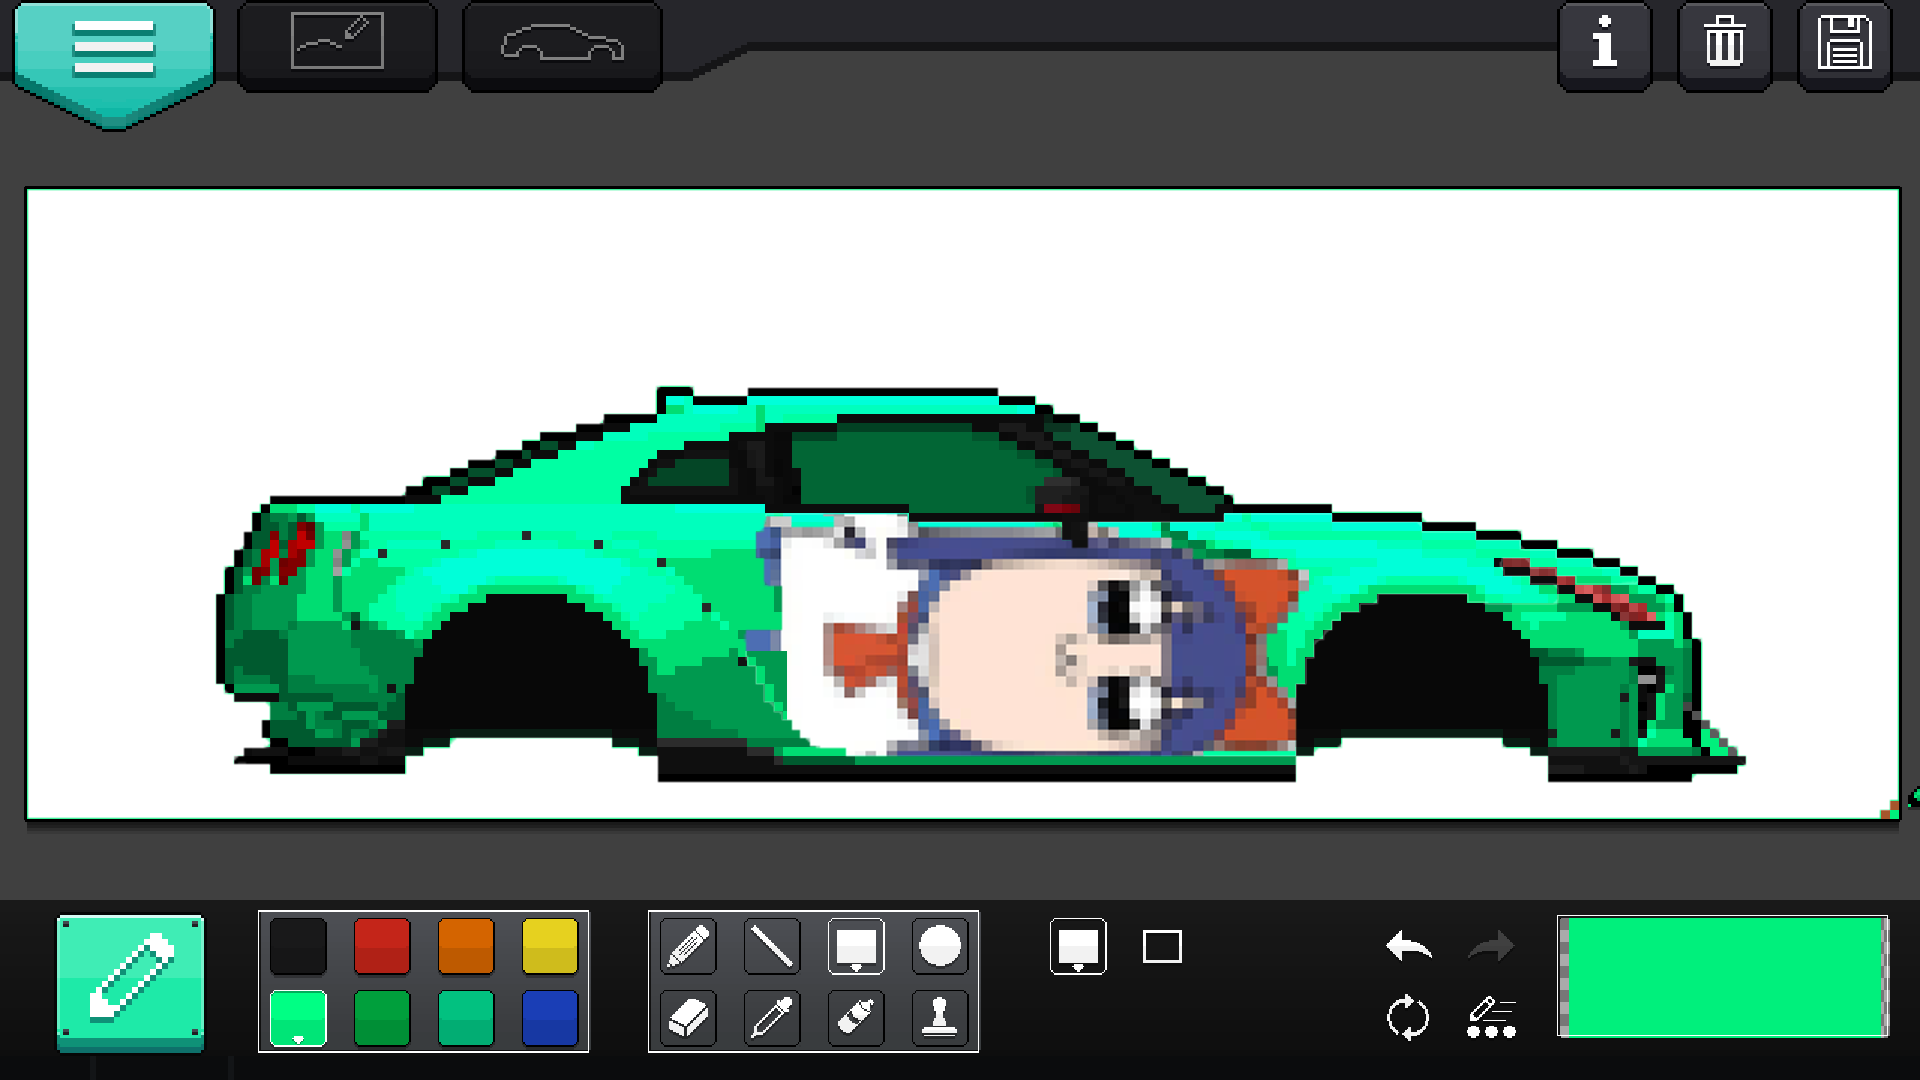Delete the drawing with the trash icon
Image resolution: width=1920 pixels, height=1080 pixels.
[1724, 45]
